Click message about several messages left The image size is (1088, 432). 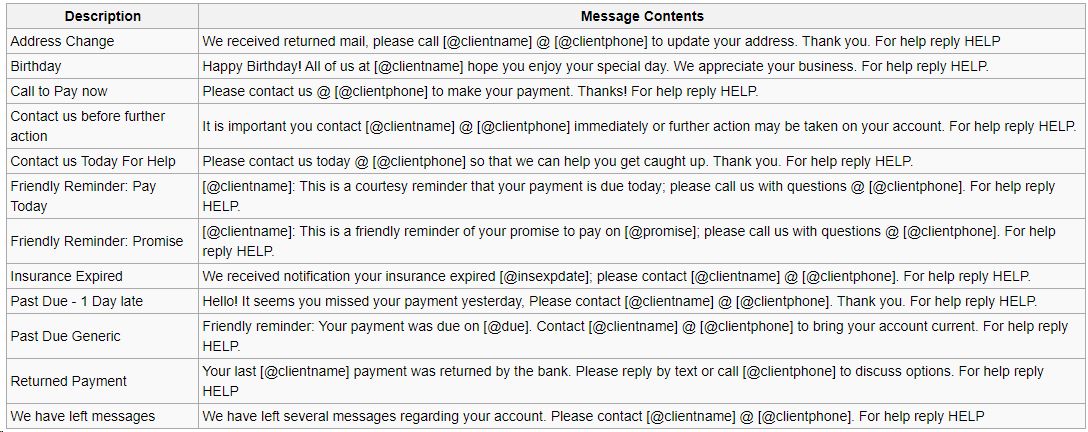pos(593,417)
